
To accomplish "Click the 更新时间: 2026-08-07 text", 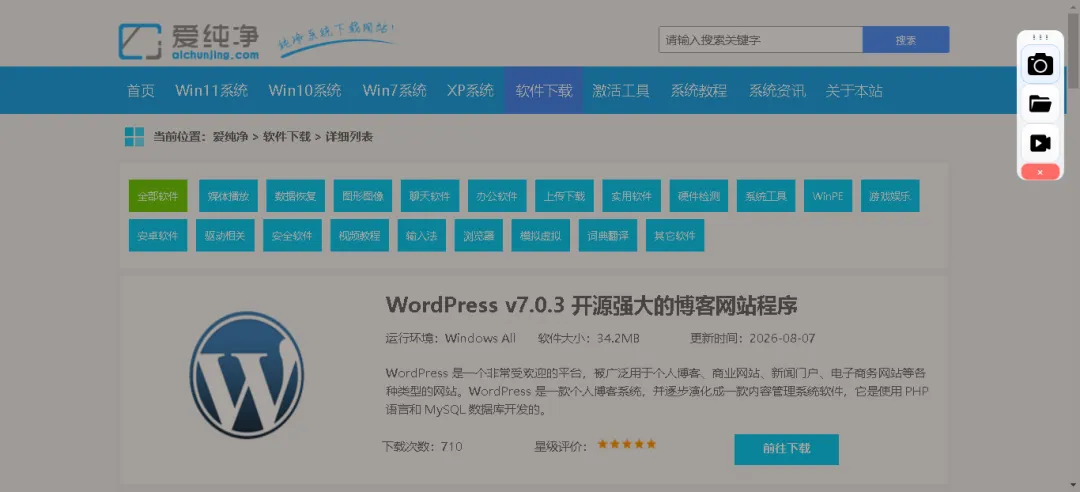I will coord(753,338).
